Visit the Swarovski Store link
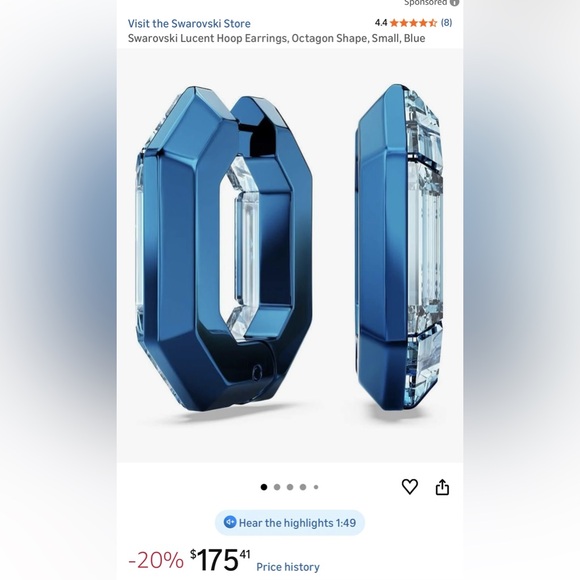 click(x=189, y=24)
